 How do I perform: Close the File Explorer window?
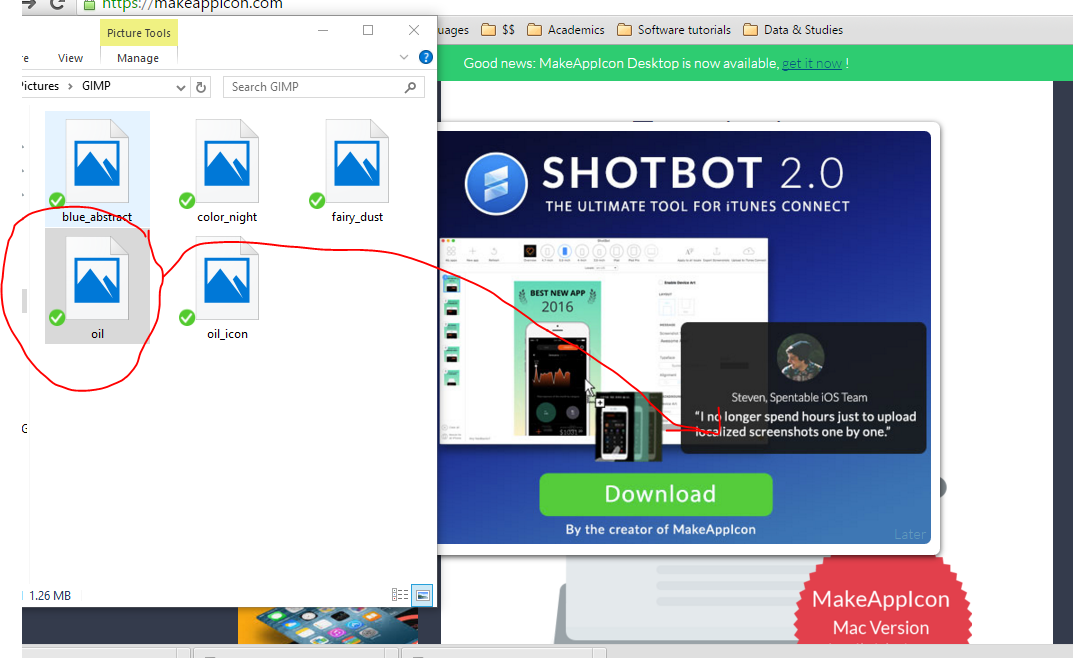point(414,30)
